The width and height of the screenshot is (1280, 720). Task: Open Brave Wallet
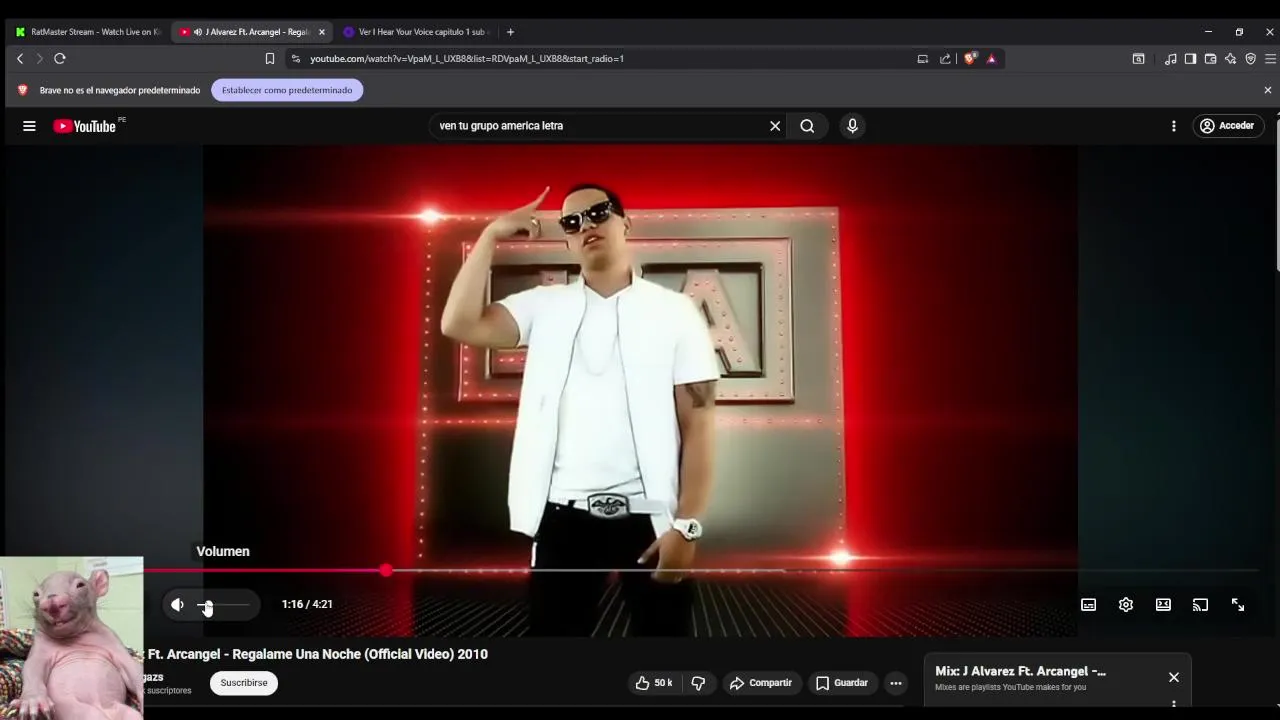(1210, 59)
